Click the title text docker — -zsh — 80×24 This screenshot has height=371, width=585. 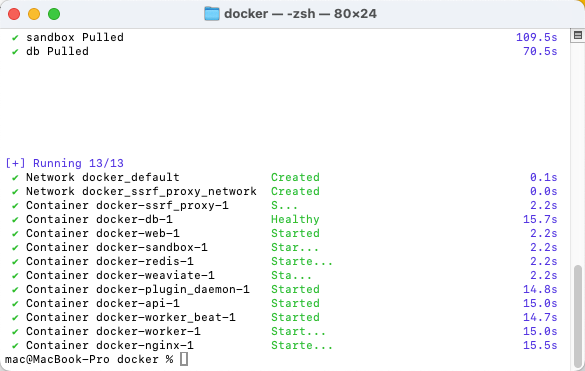[300, 14]
